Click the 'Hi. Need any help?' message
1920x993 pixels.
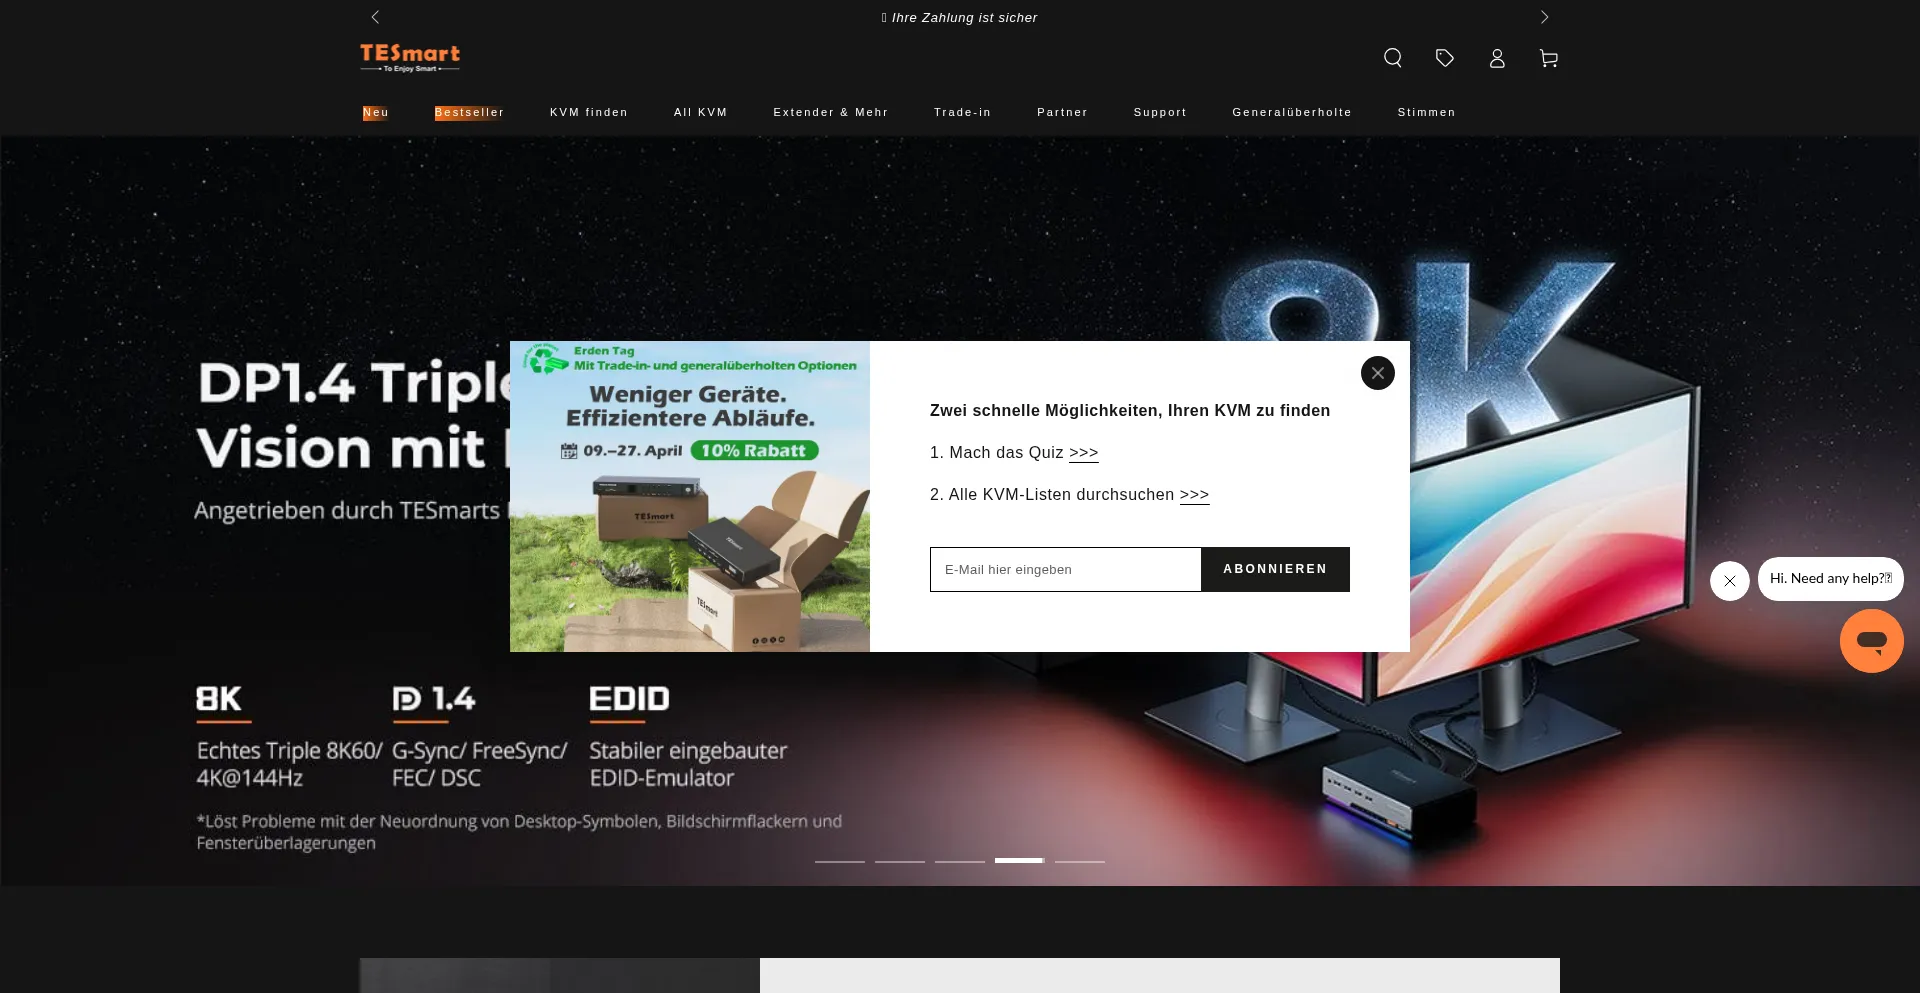pos(1830,579)
